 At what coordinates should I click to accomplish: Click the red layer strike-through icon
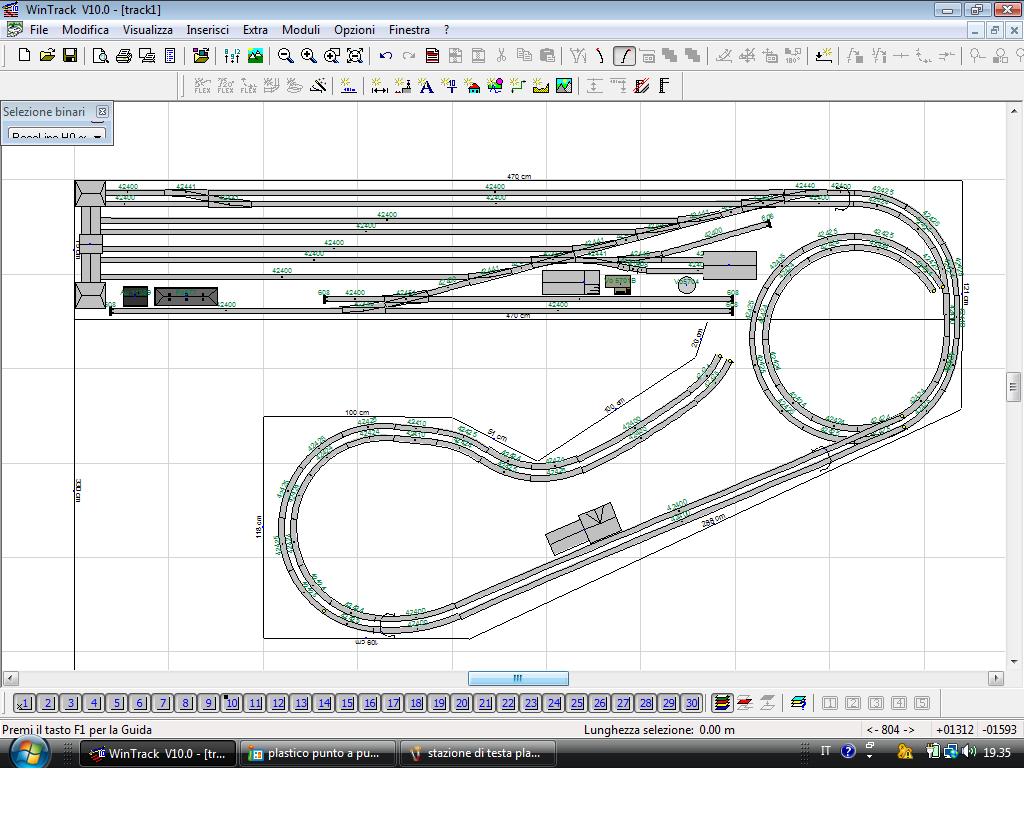coord(744,703)
